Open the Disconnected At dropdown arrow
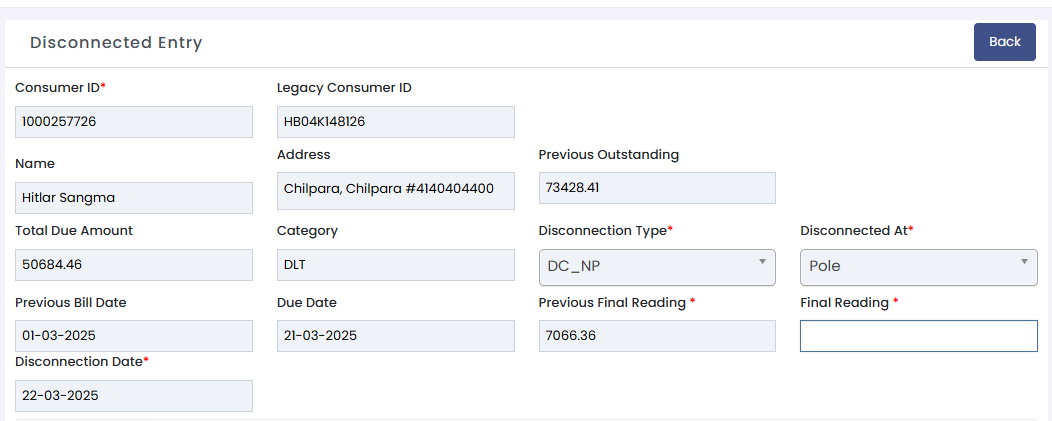This screenshot has height=421, width=1052. 1024,262
